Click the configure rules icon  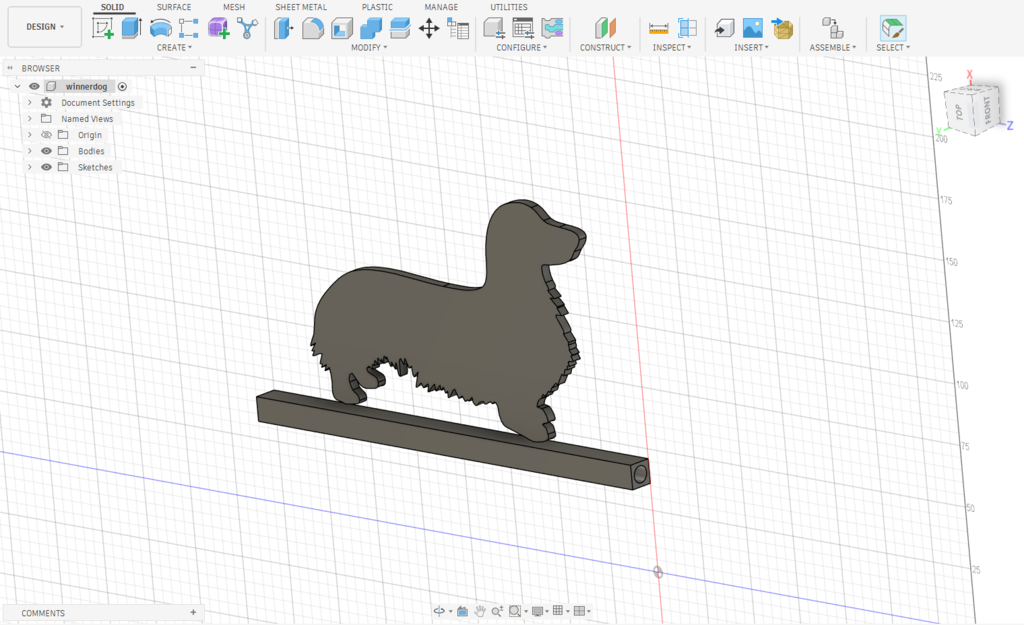[552, 28]
